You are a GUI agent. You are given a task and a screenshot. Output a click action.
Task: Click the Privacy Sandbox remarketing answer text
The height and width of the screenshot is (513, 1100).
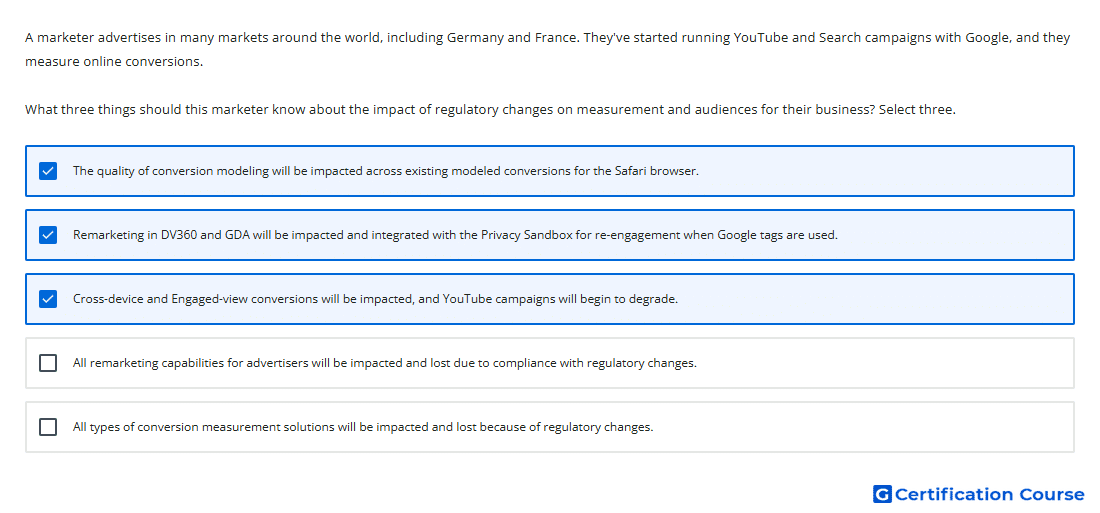(455, 235)
